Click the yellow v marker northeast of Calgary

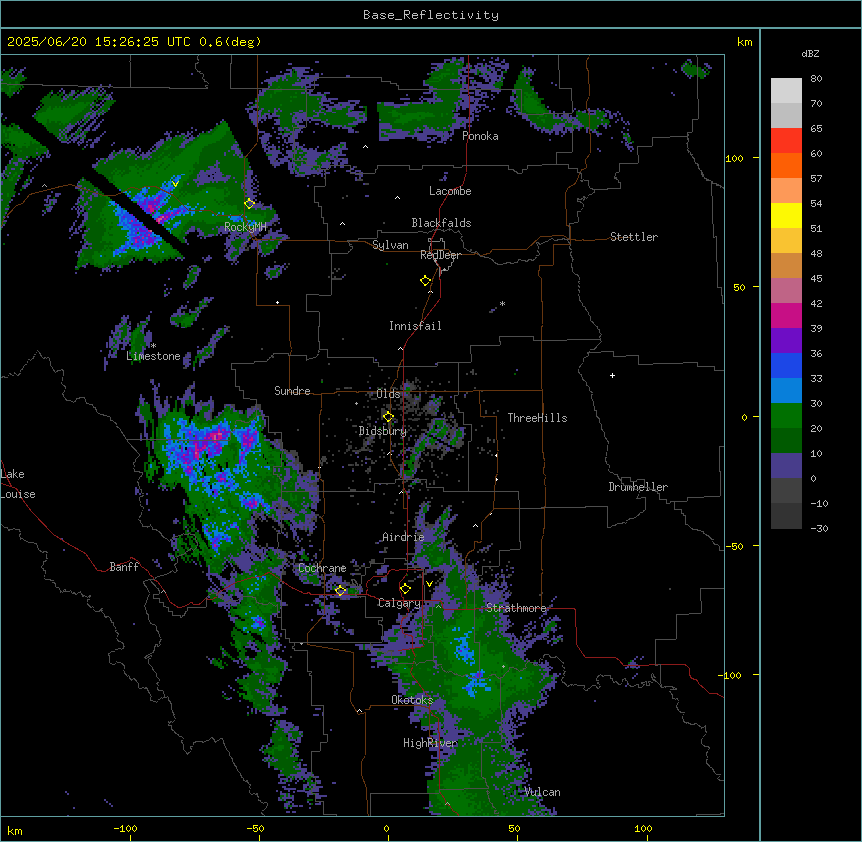coord(429,584)
